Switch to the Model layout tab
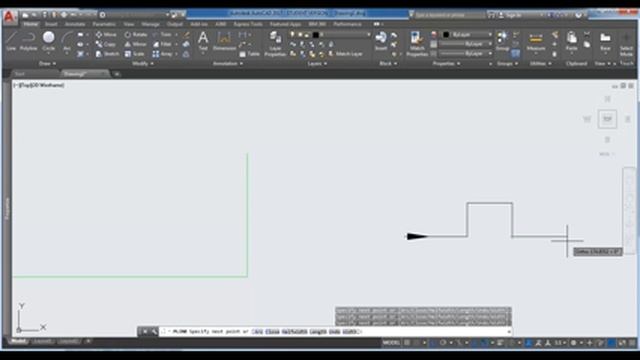The image size is (640, 360). click(x=18, y=341)
